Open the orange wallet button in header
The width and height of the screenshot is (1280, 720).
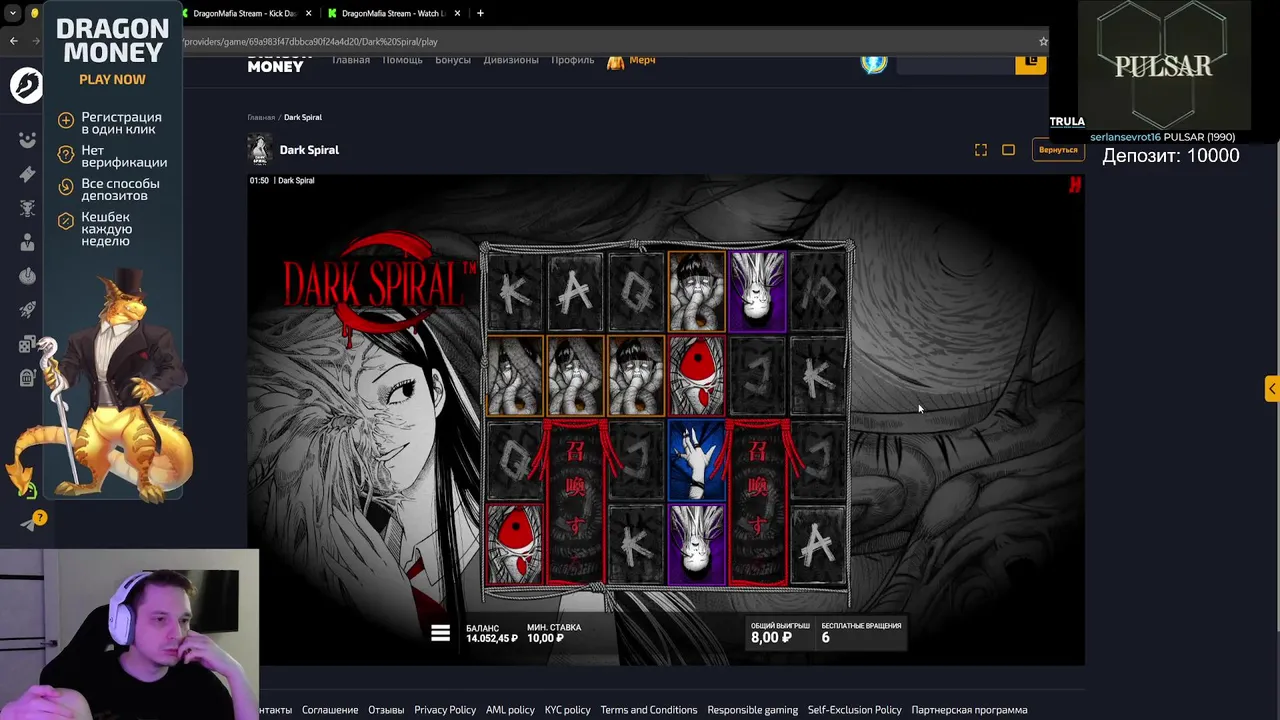click(1030, 62)
